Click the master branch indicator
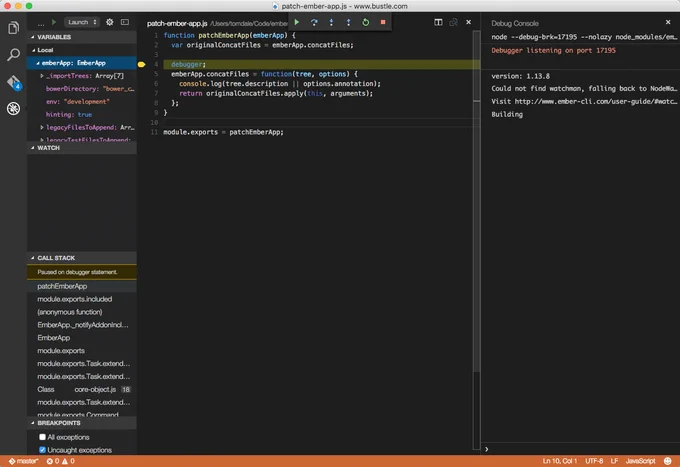 (23, 461)
